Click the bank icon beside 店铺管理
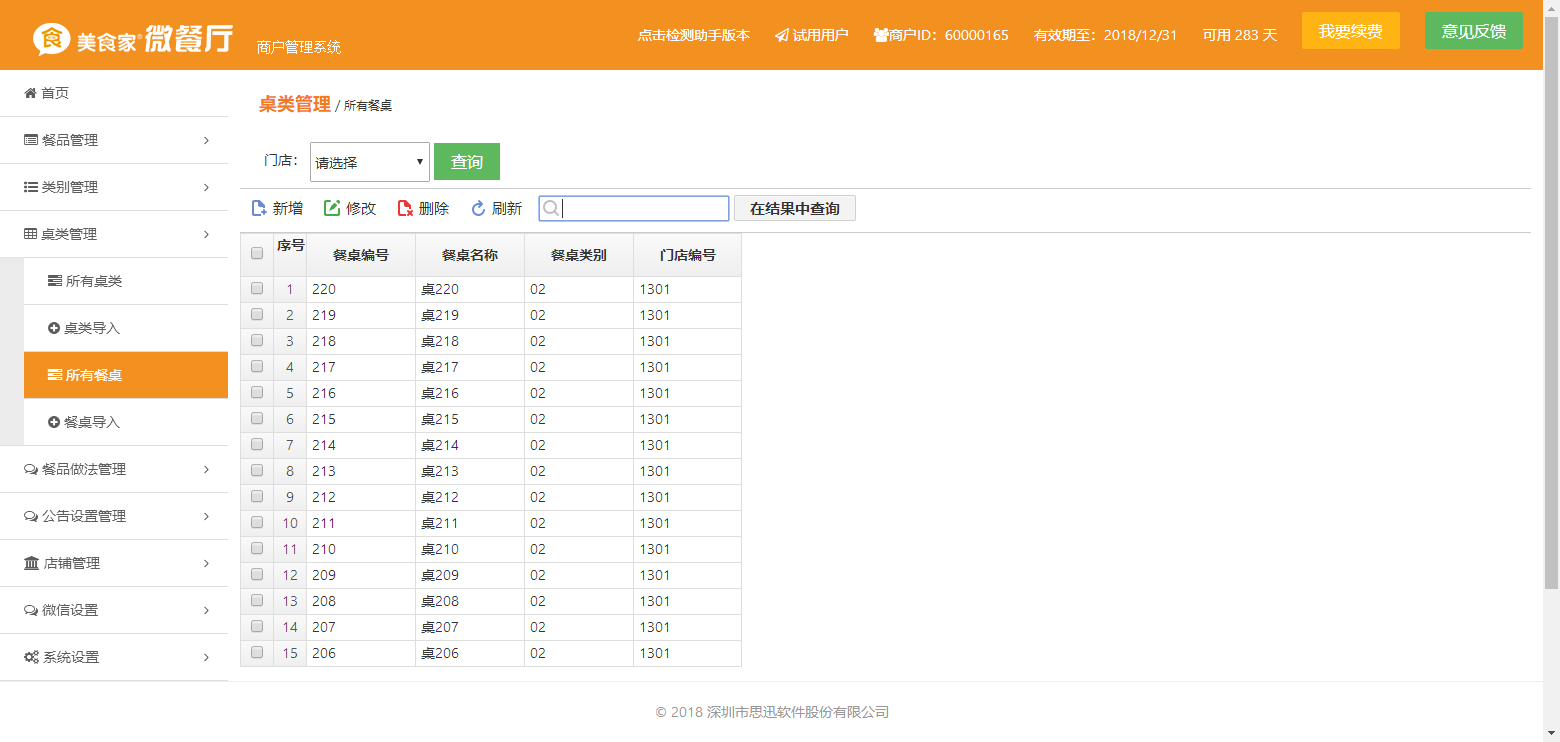1560x742 pixels. pos(31,563)
